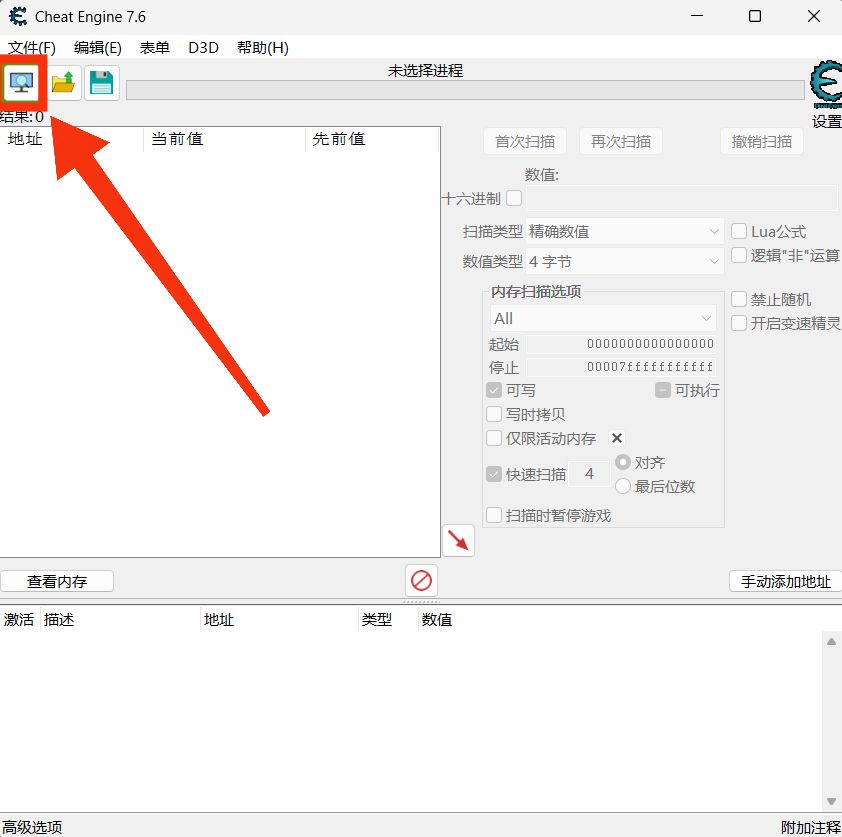Click the address list scrollbar up arrow
The width and height of the screenshot is (842, 837).
pyautogui.click(x=831, y=642)
